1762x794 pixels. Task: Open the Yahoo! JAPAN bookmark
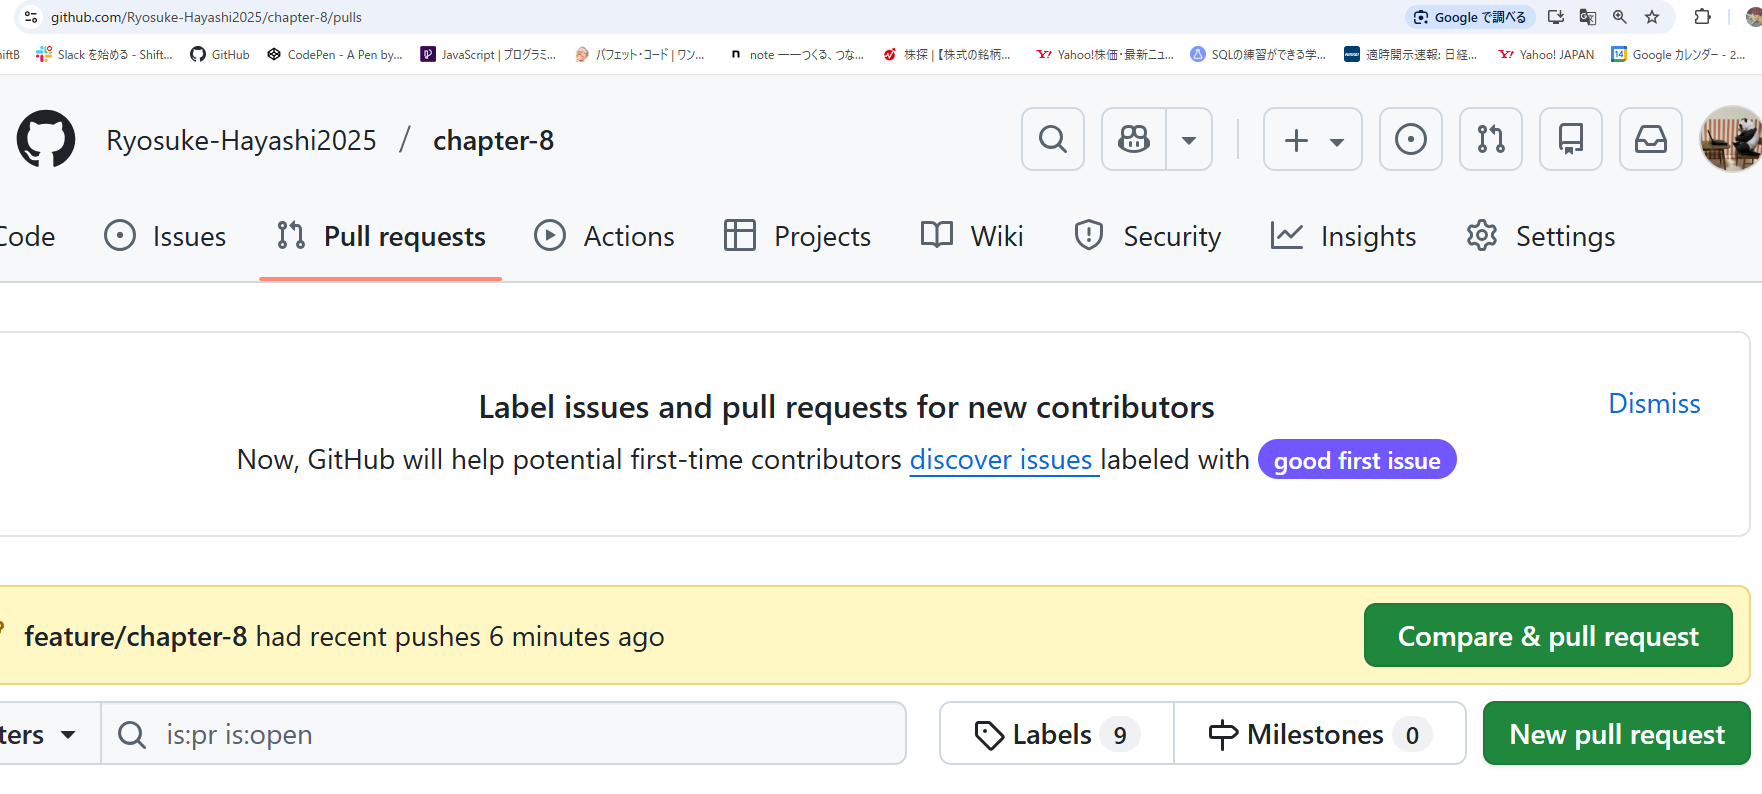1544,54
